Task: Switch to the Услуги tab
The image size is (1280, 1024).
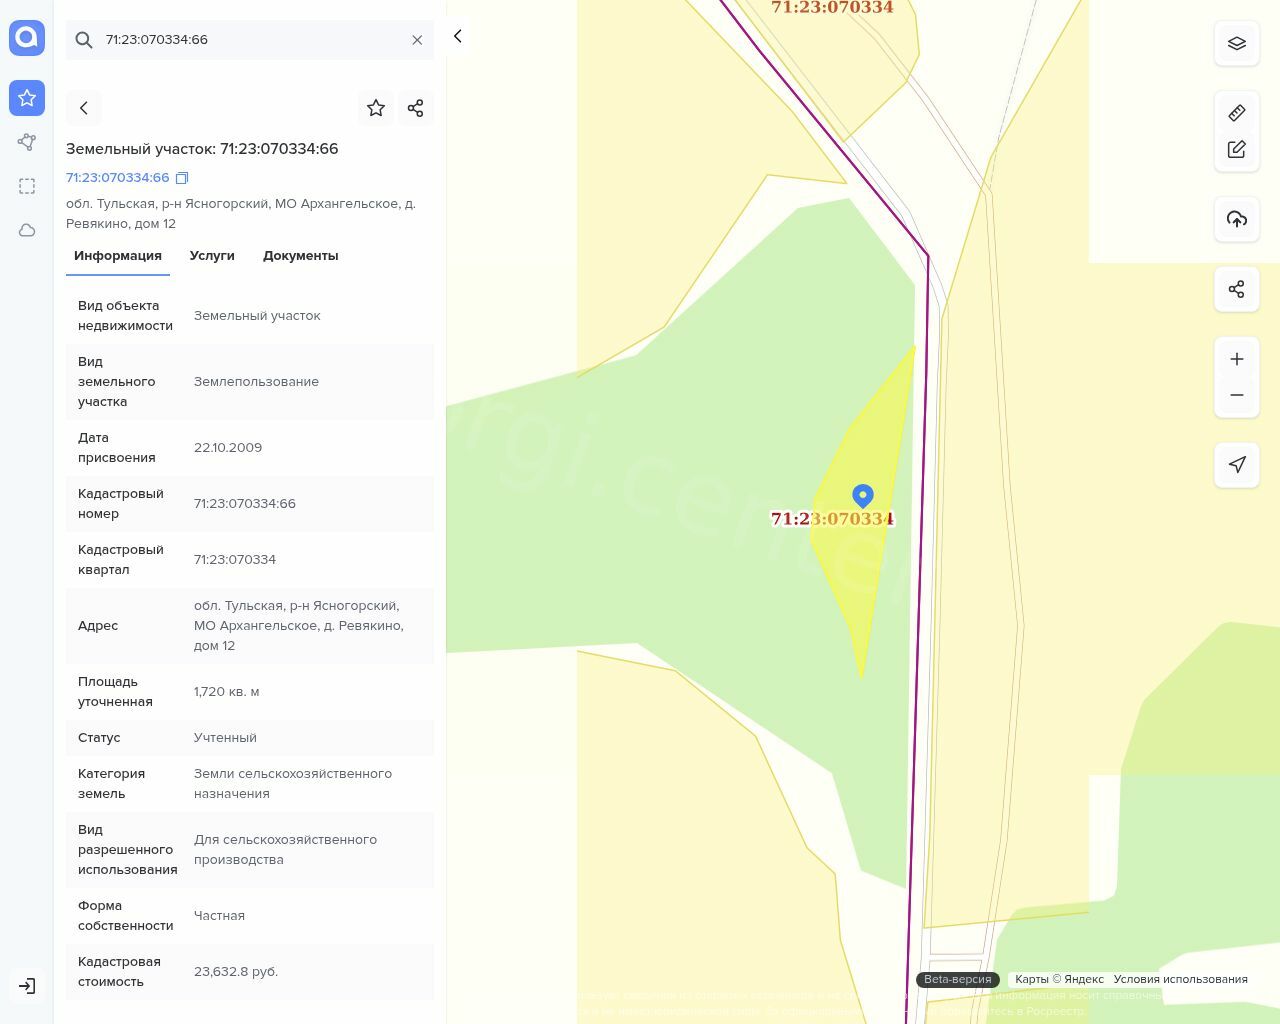Action: pos(212,256)
